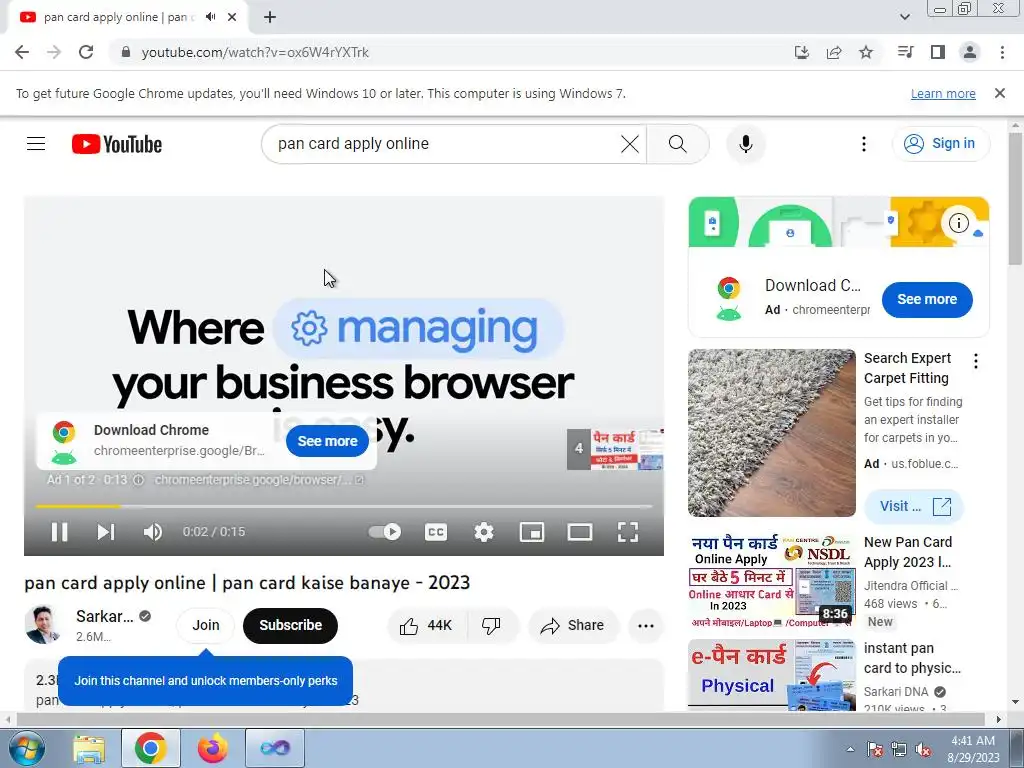
Task: Clear the YouTube search query
Action: coord(630,144)
